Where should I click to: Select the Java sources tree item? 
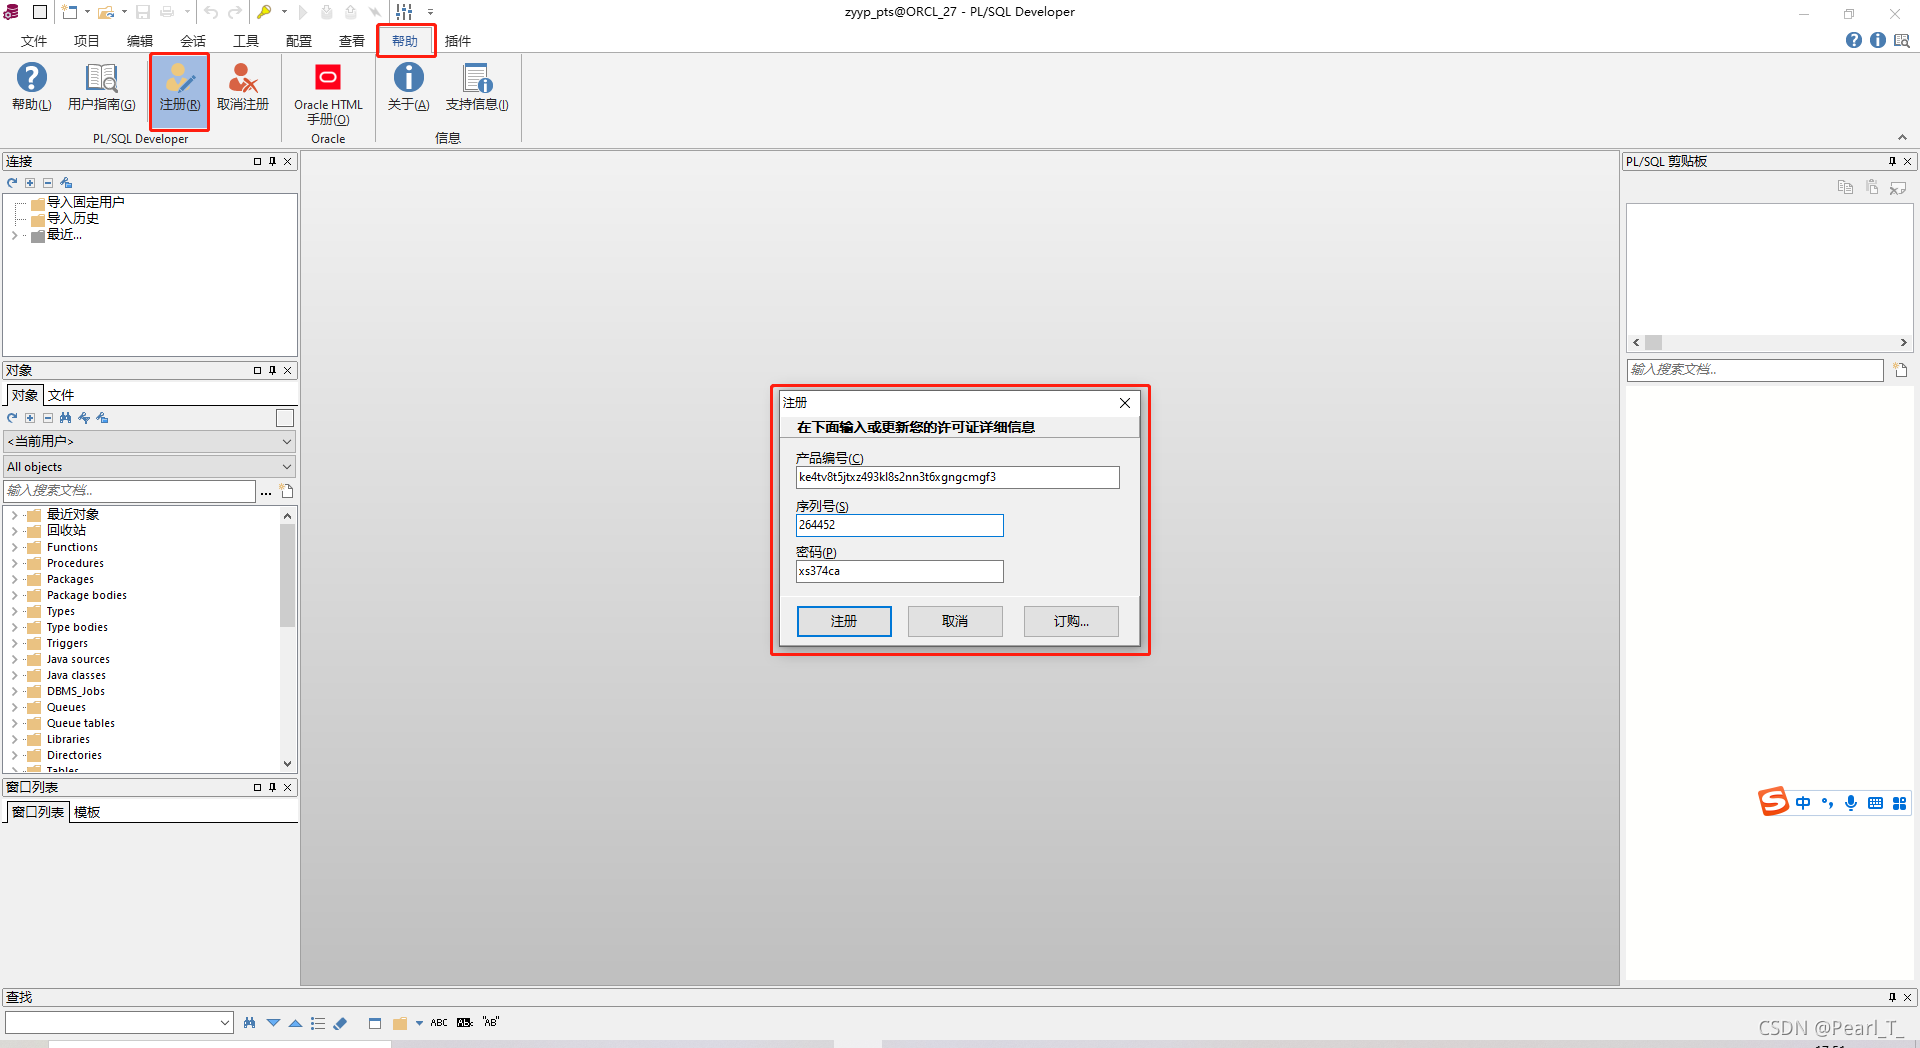point(78,660)
